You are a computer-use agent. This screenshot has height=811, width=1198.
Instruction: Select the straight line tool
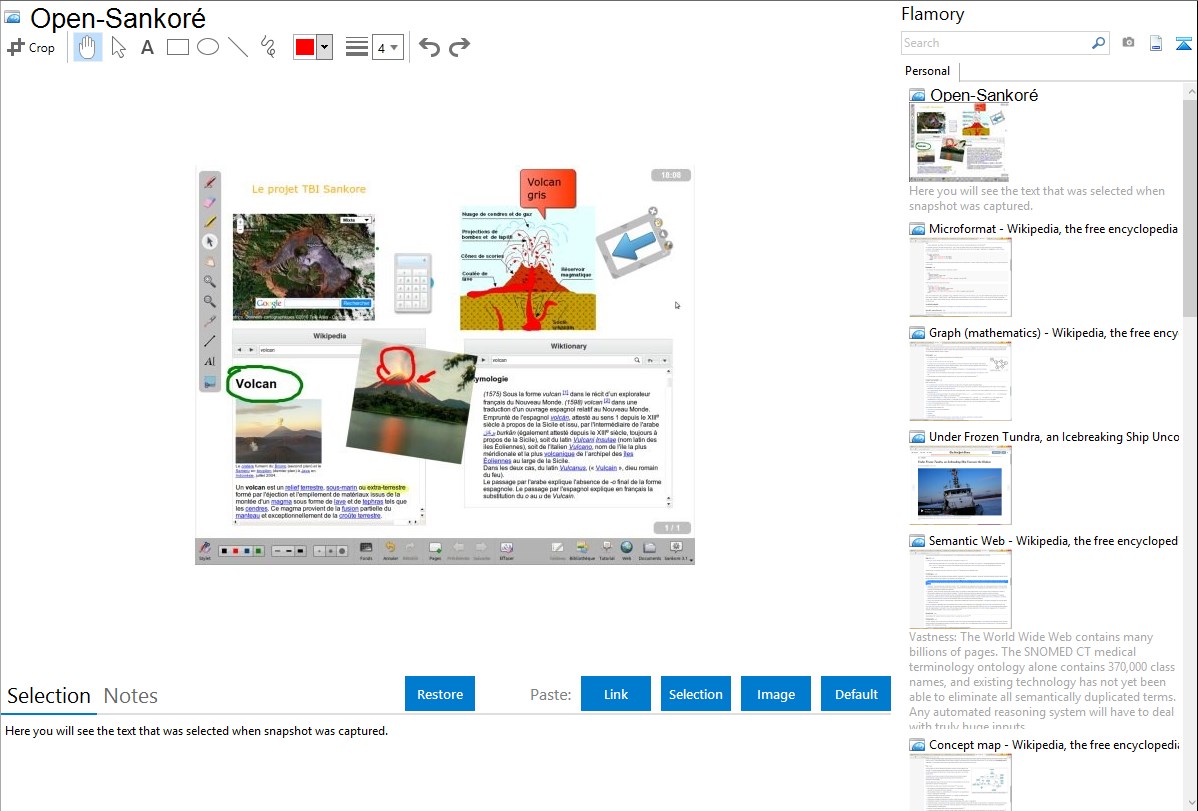coord(238,47)
